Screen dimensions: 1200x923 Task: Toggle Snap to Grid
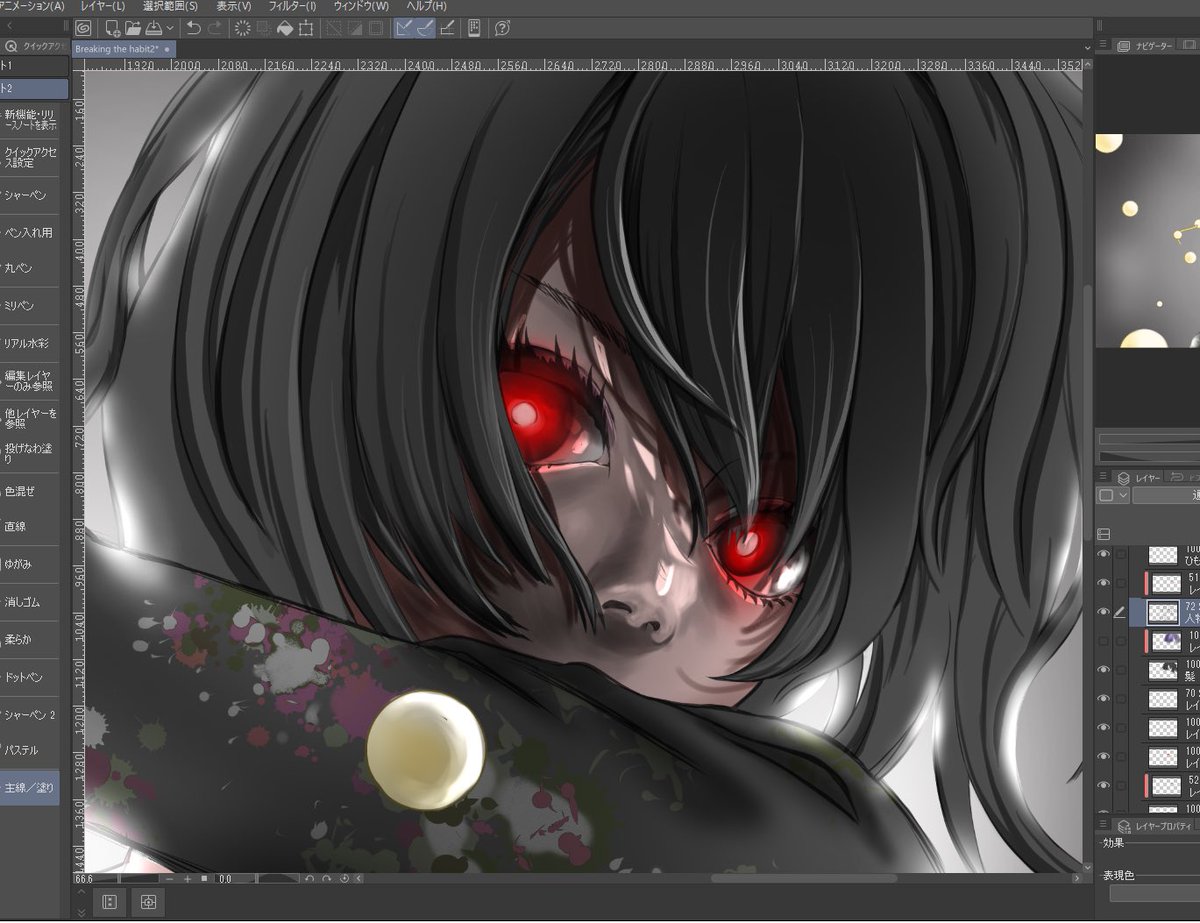(447, 28)
